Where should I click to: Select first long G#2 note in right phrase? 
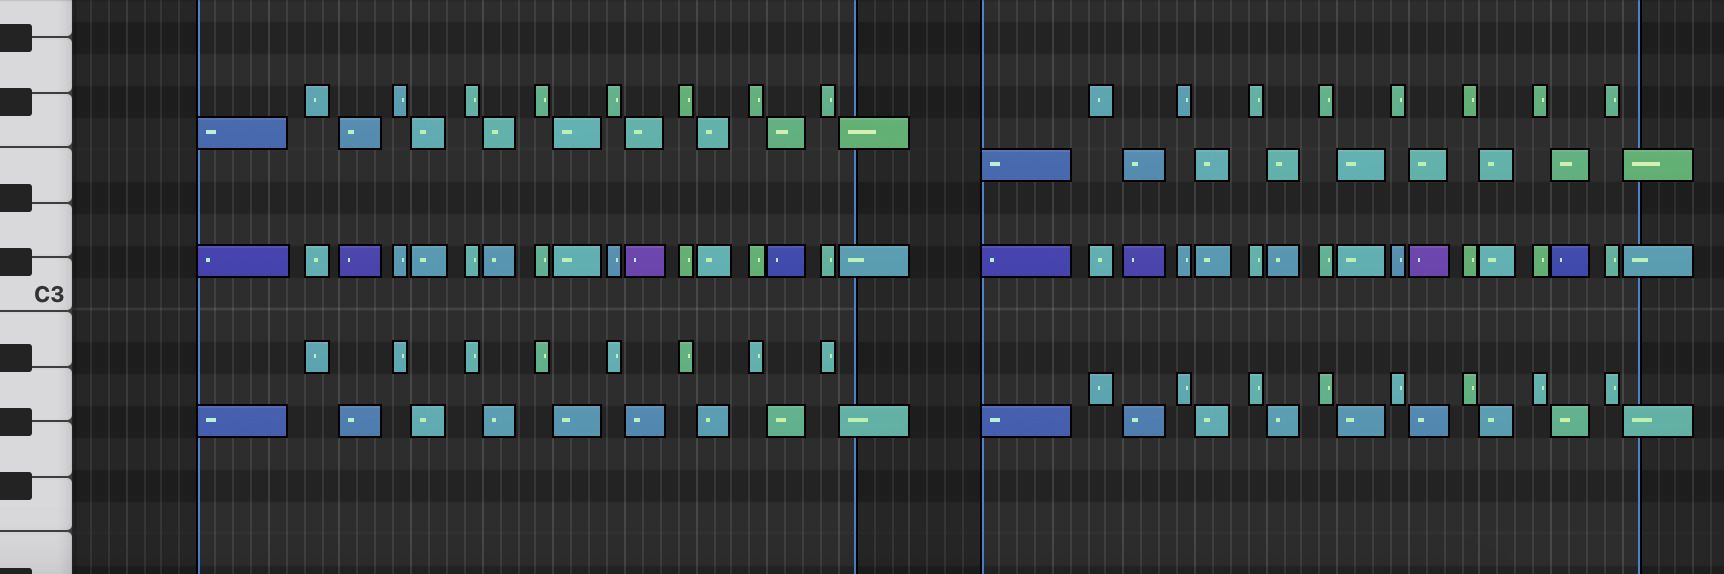[1026, 421]
